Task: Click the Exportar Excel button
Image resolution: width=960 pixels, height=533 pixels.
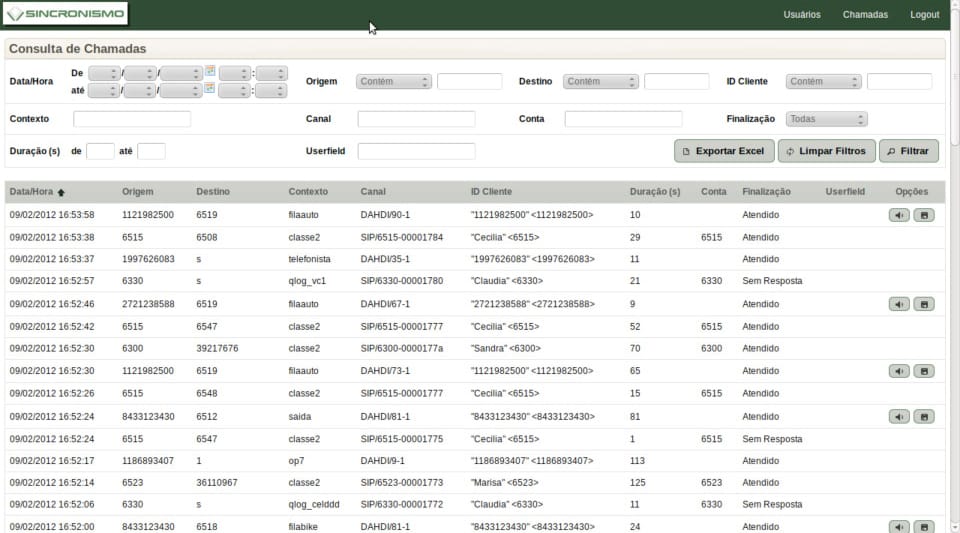Action: (x=724, y=151)
